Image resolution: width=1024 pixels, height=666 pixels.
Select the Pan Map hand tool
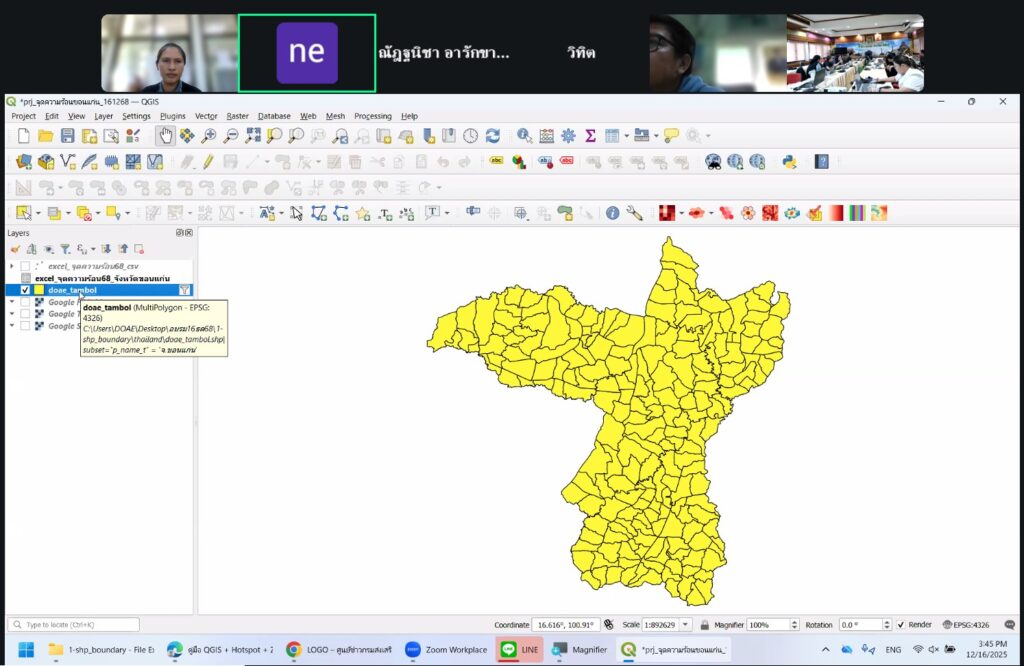tap(165, 136)
